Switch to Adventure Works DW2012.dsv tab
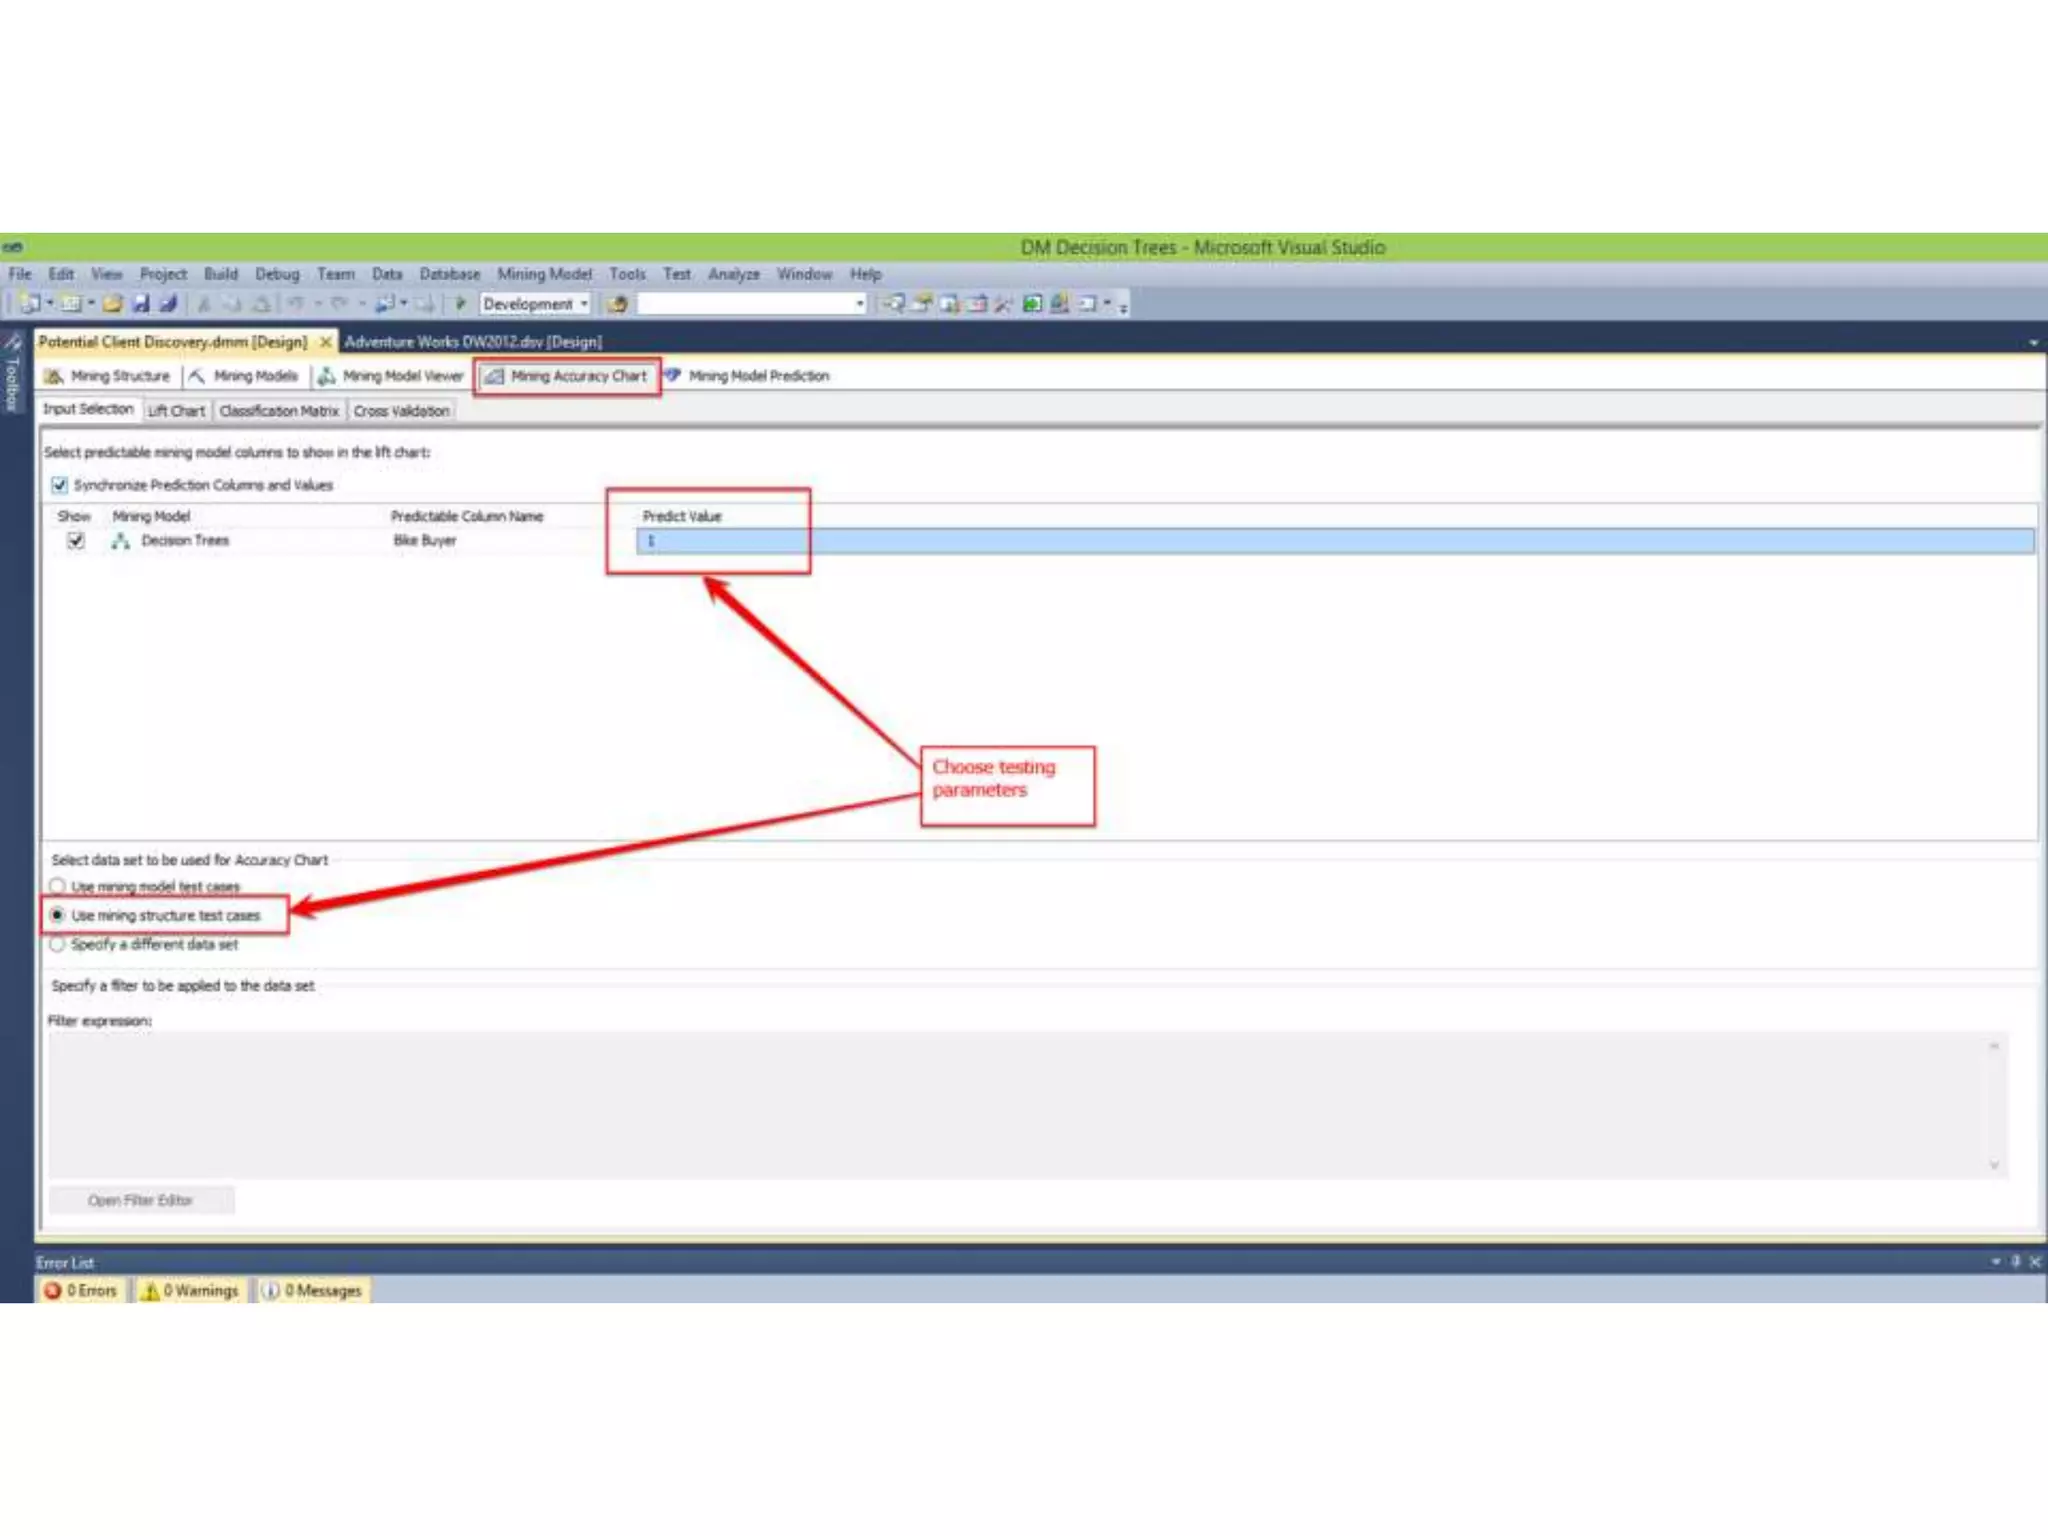 (x=473, y=342)
